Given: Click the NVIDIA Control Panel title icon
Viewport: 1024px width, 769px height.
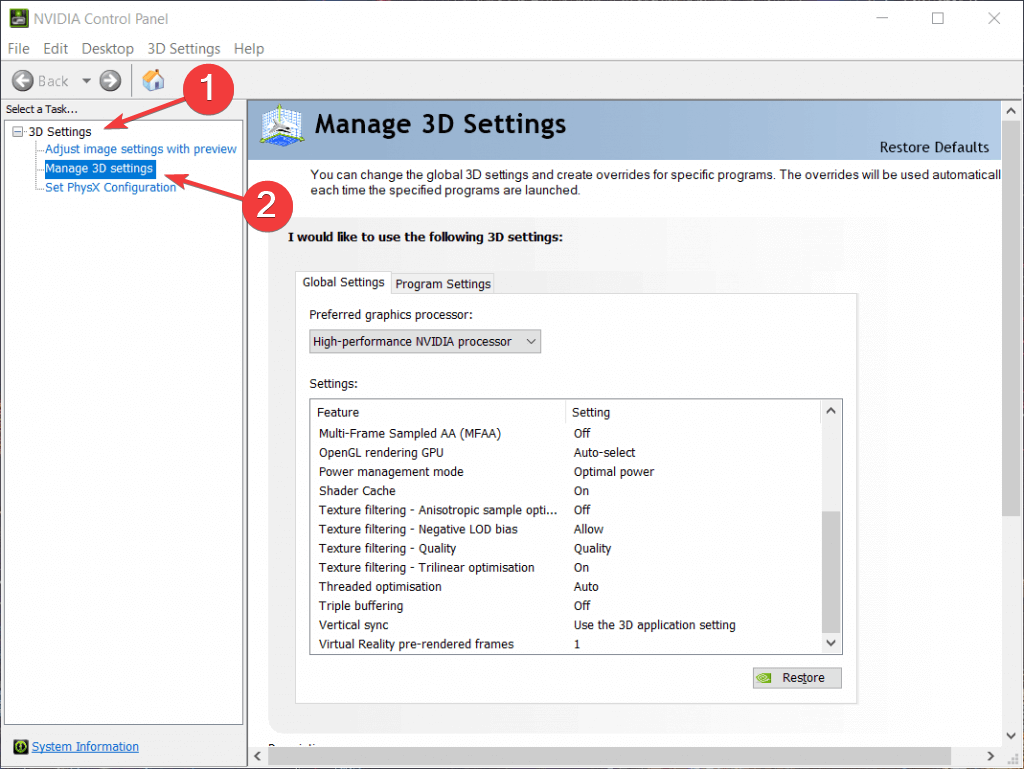Looking at the screenshot, I should coord(19,18).
